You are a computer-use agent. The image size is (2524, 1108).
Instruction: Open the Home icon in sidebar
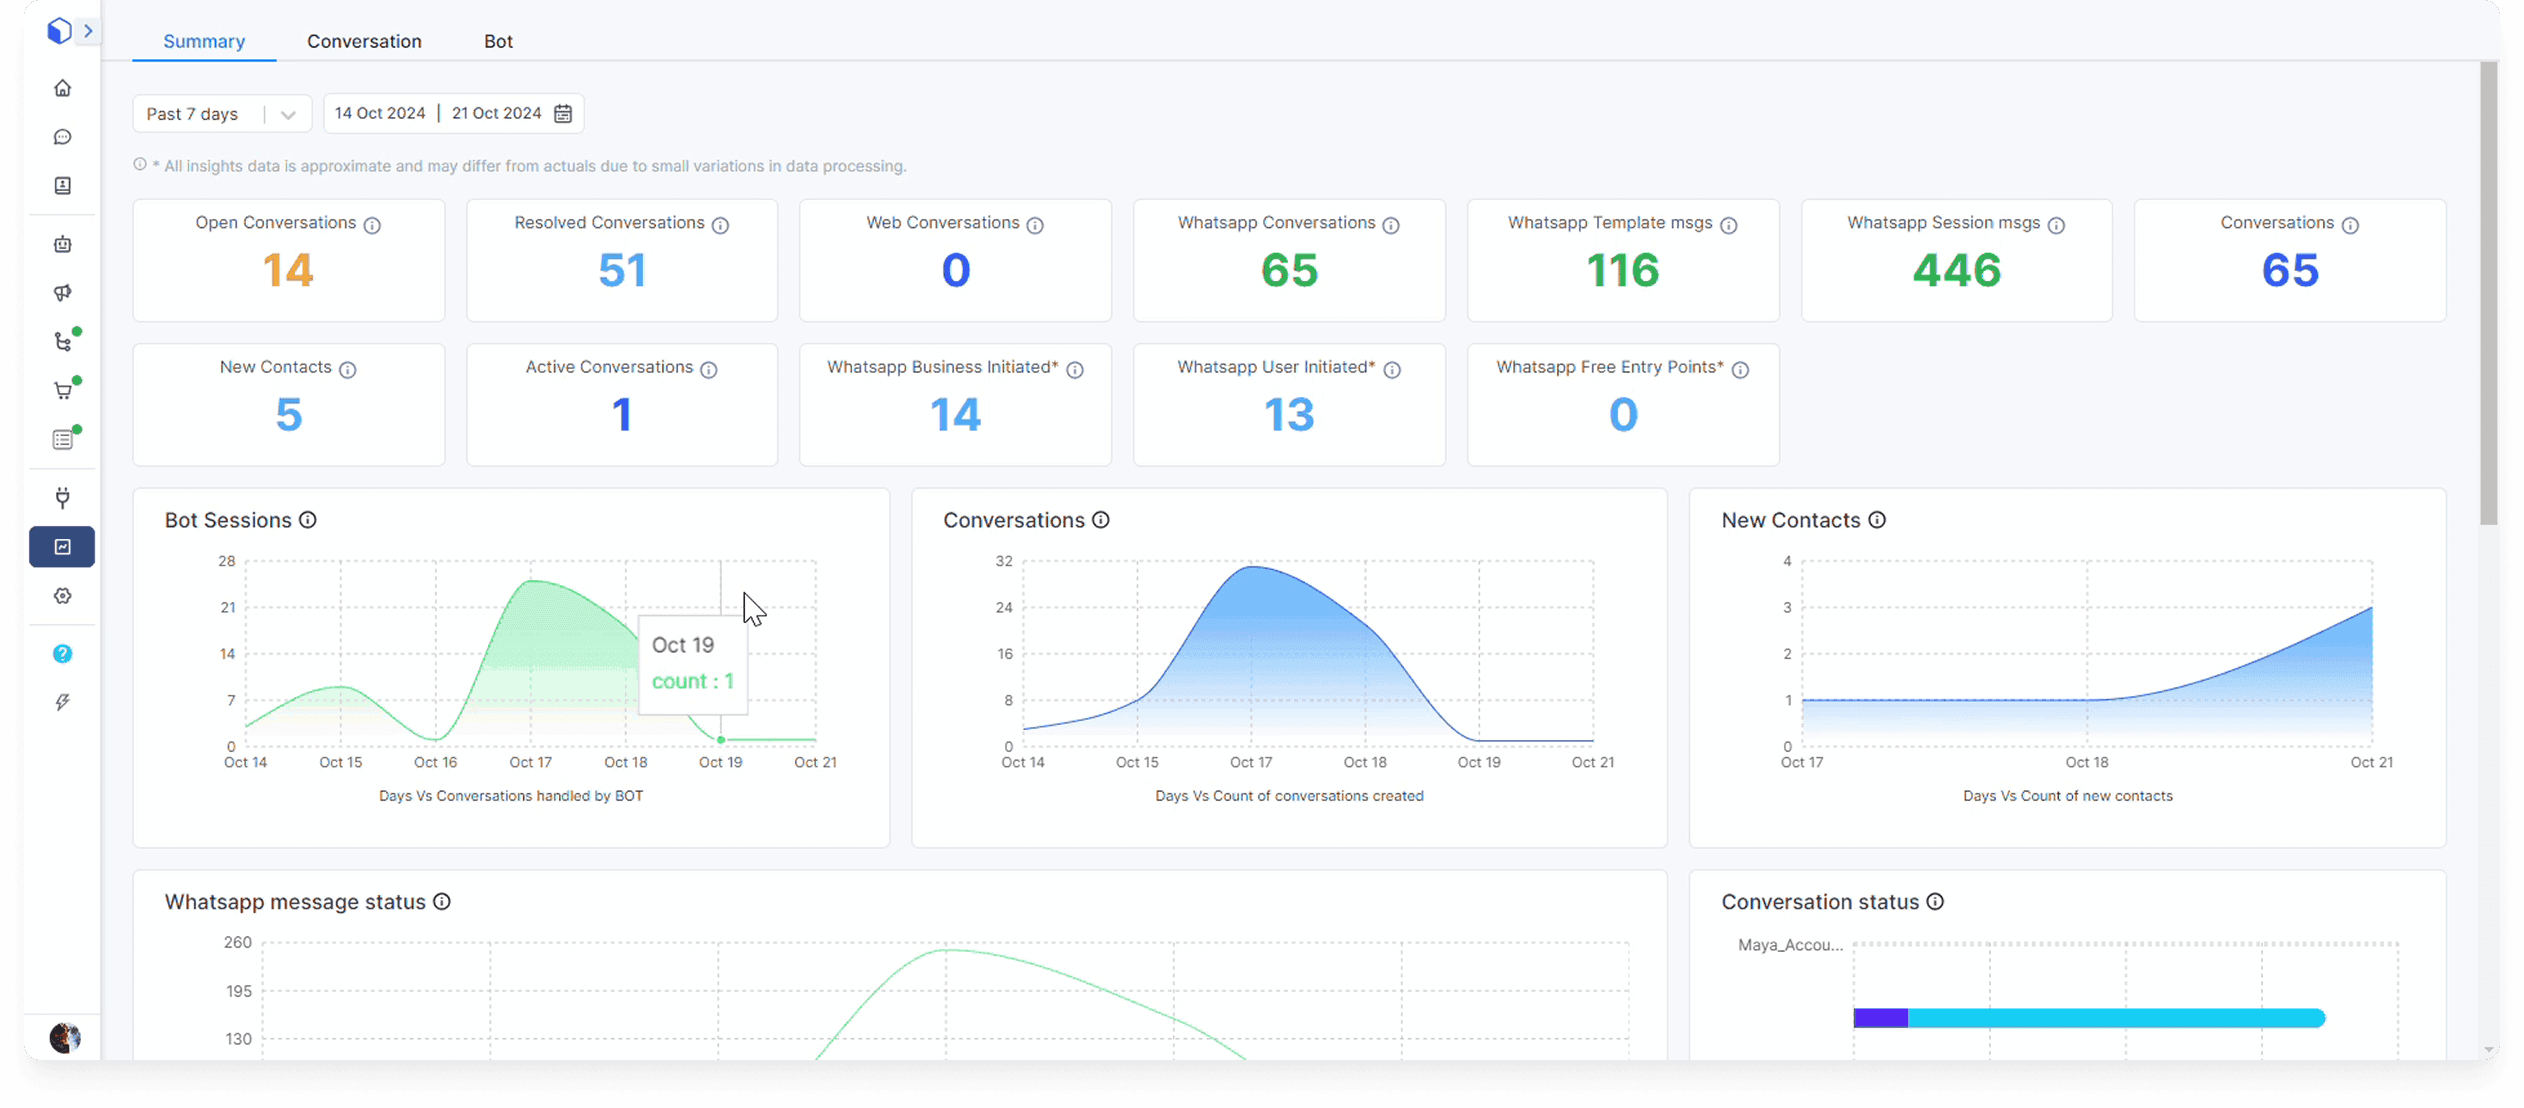click(x=63, y=88)
